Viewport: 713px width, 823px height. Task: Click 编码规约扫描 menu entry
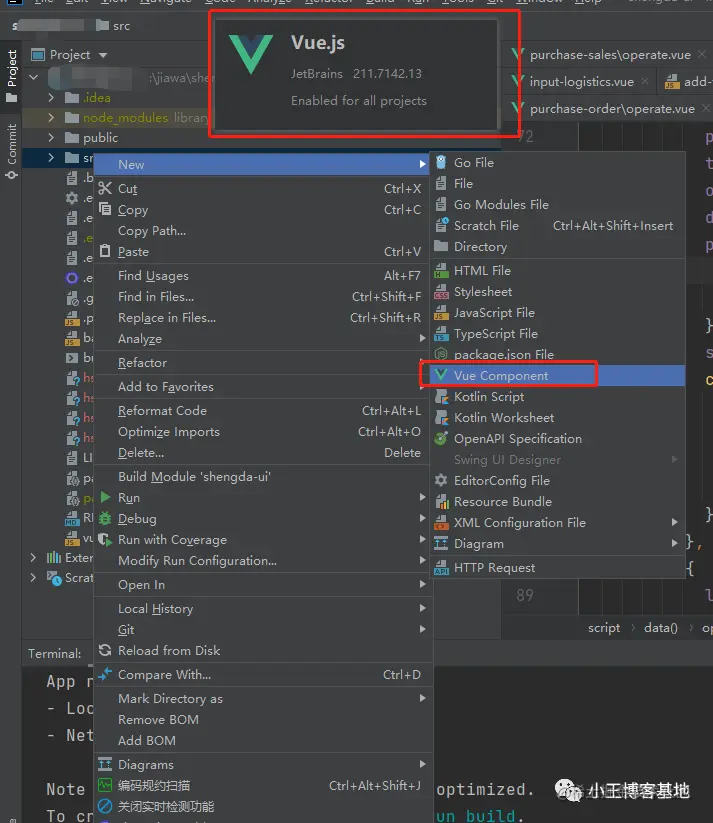pyautogui.click(x=263, y=786)
